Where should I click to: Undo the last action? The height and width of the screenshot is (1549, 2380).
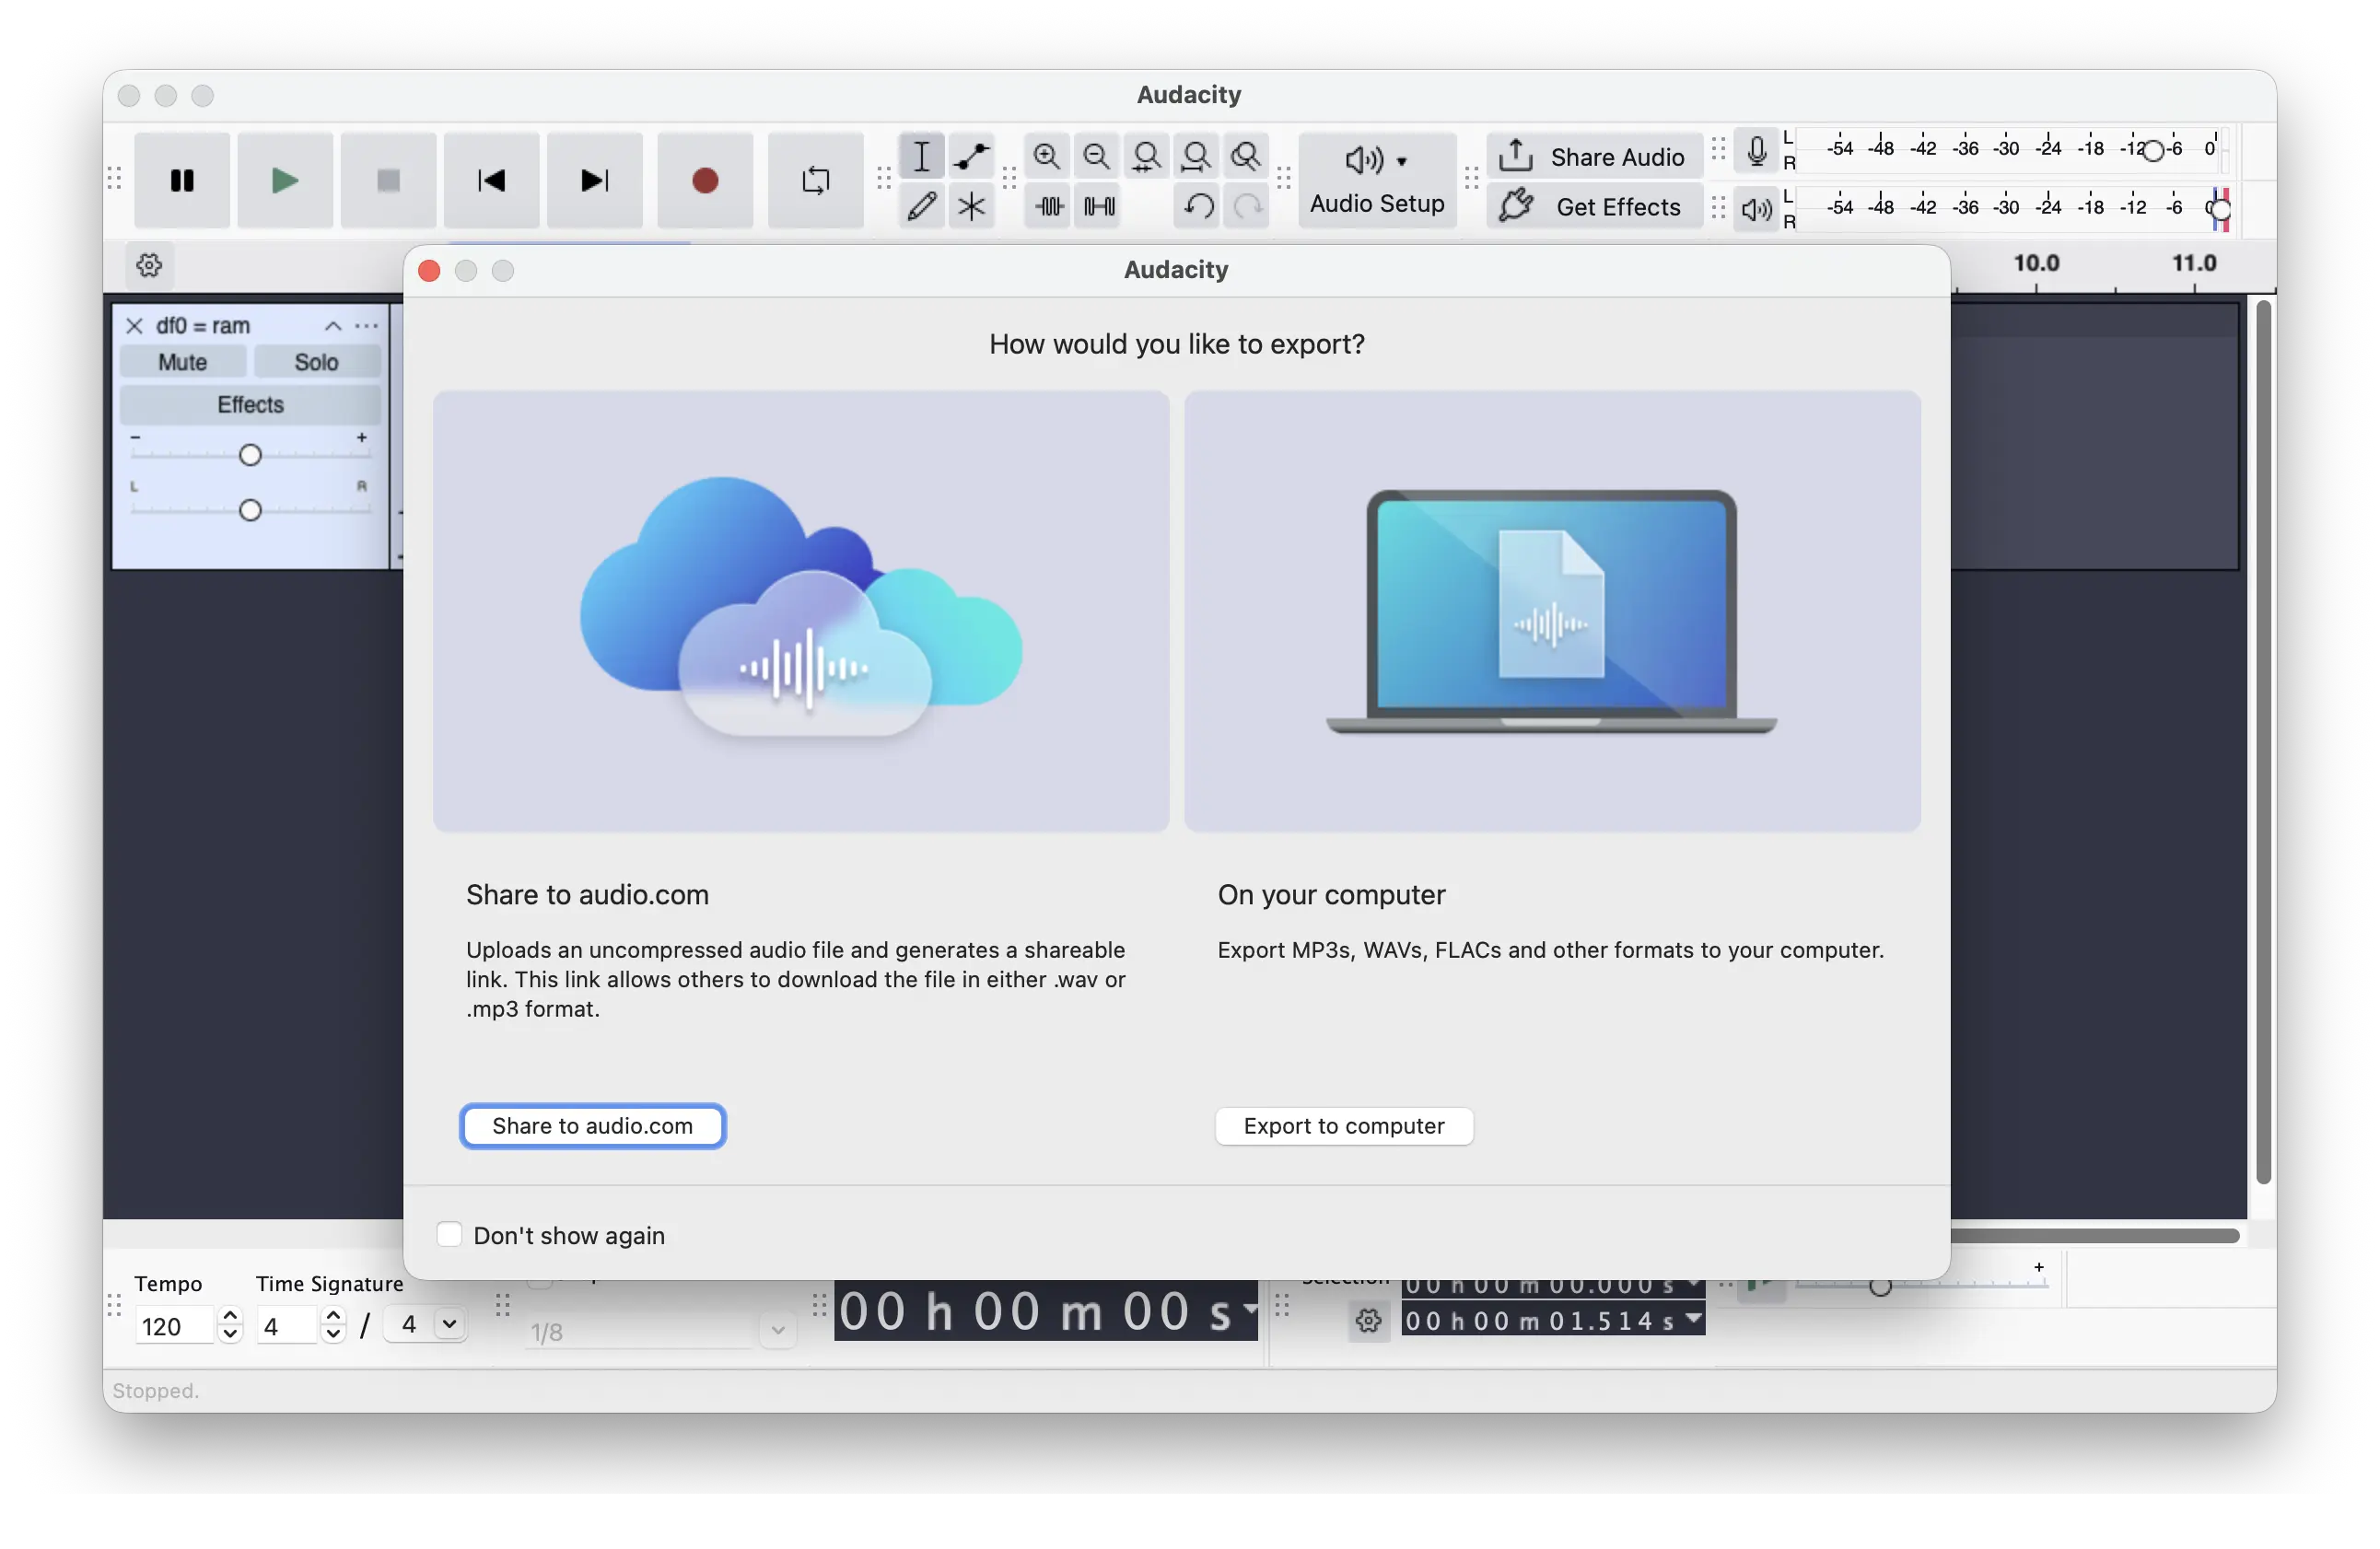pos(1198,206)
